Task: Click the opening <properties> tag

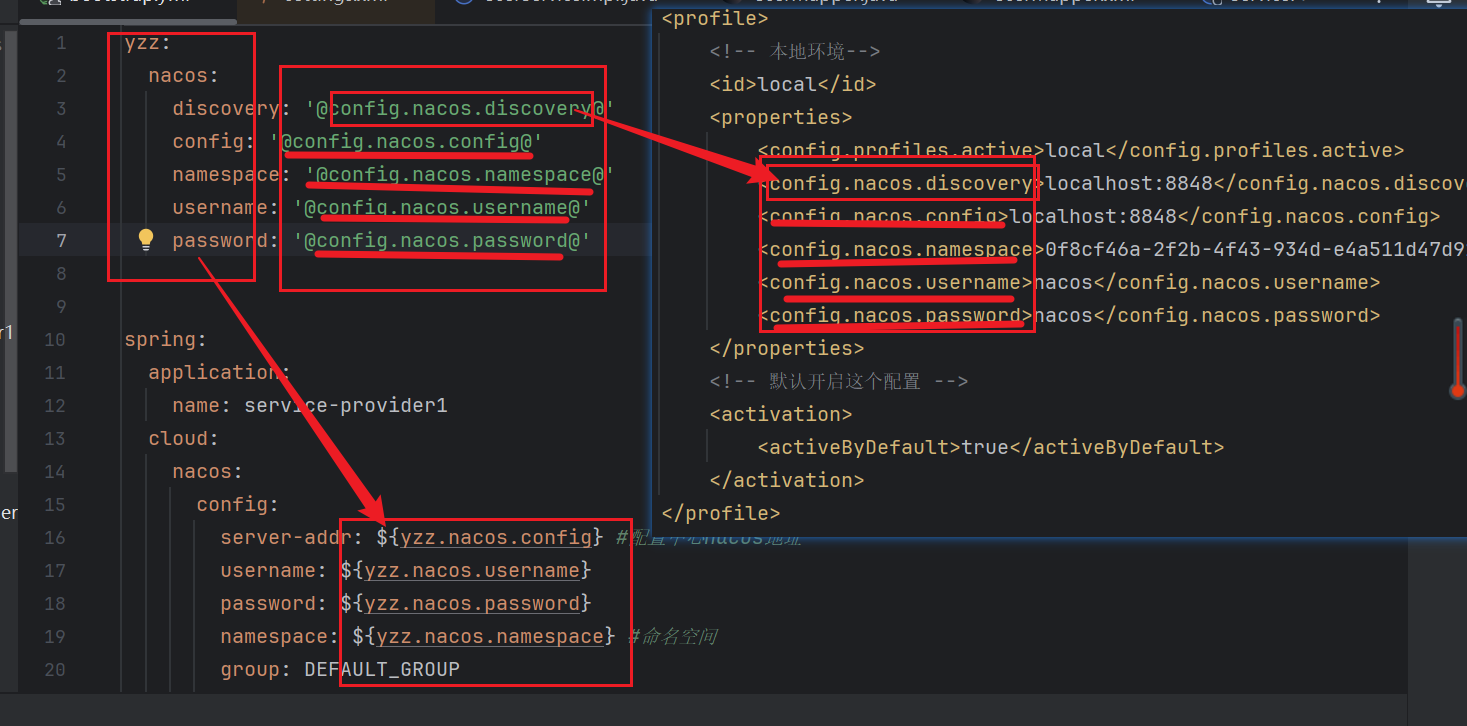Action: pyautogui.click(x=781, y=117)
